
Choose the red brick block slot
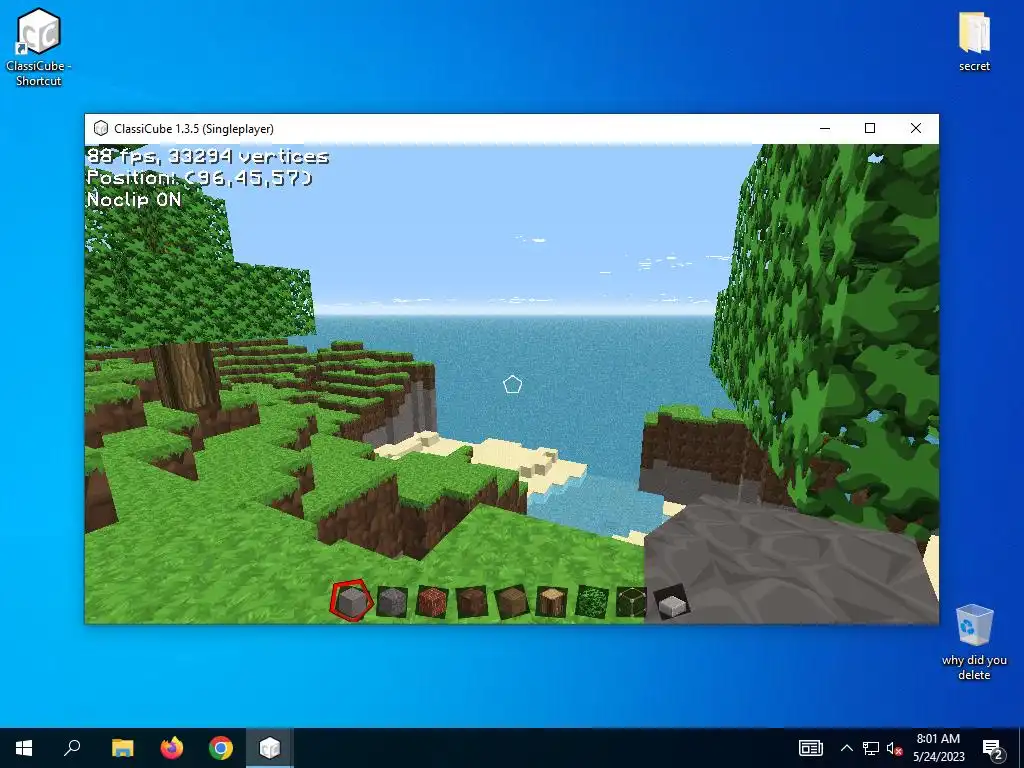(432, 601)
